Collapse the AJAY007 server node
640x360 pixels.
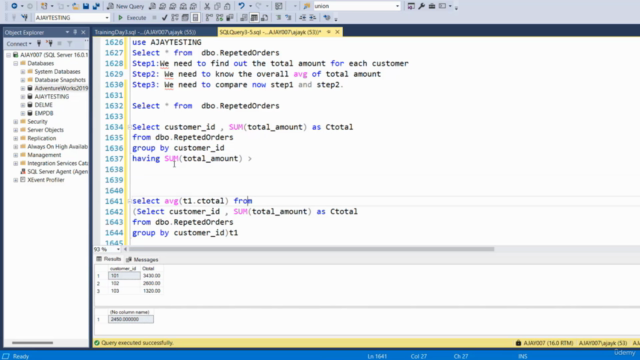click(9, 55)
